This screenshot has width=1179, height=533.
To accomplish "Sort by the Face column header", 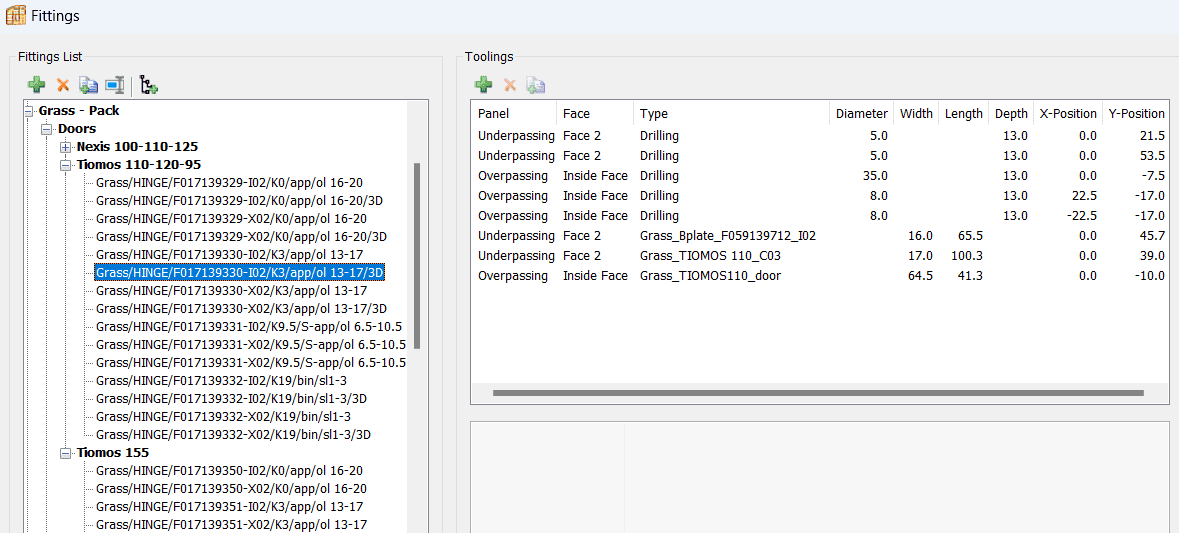I will [x=595, y=114].
